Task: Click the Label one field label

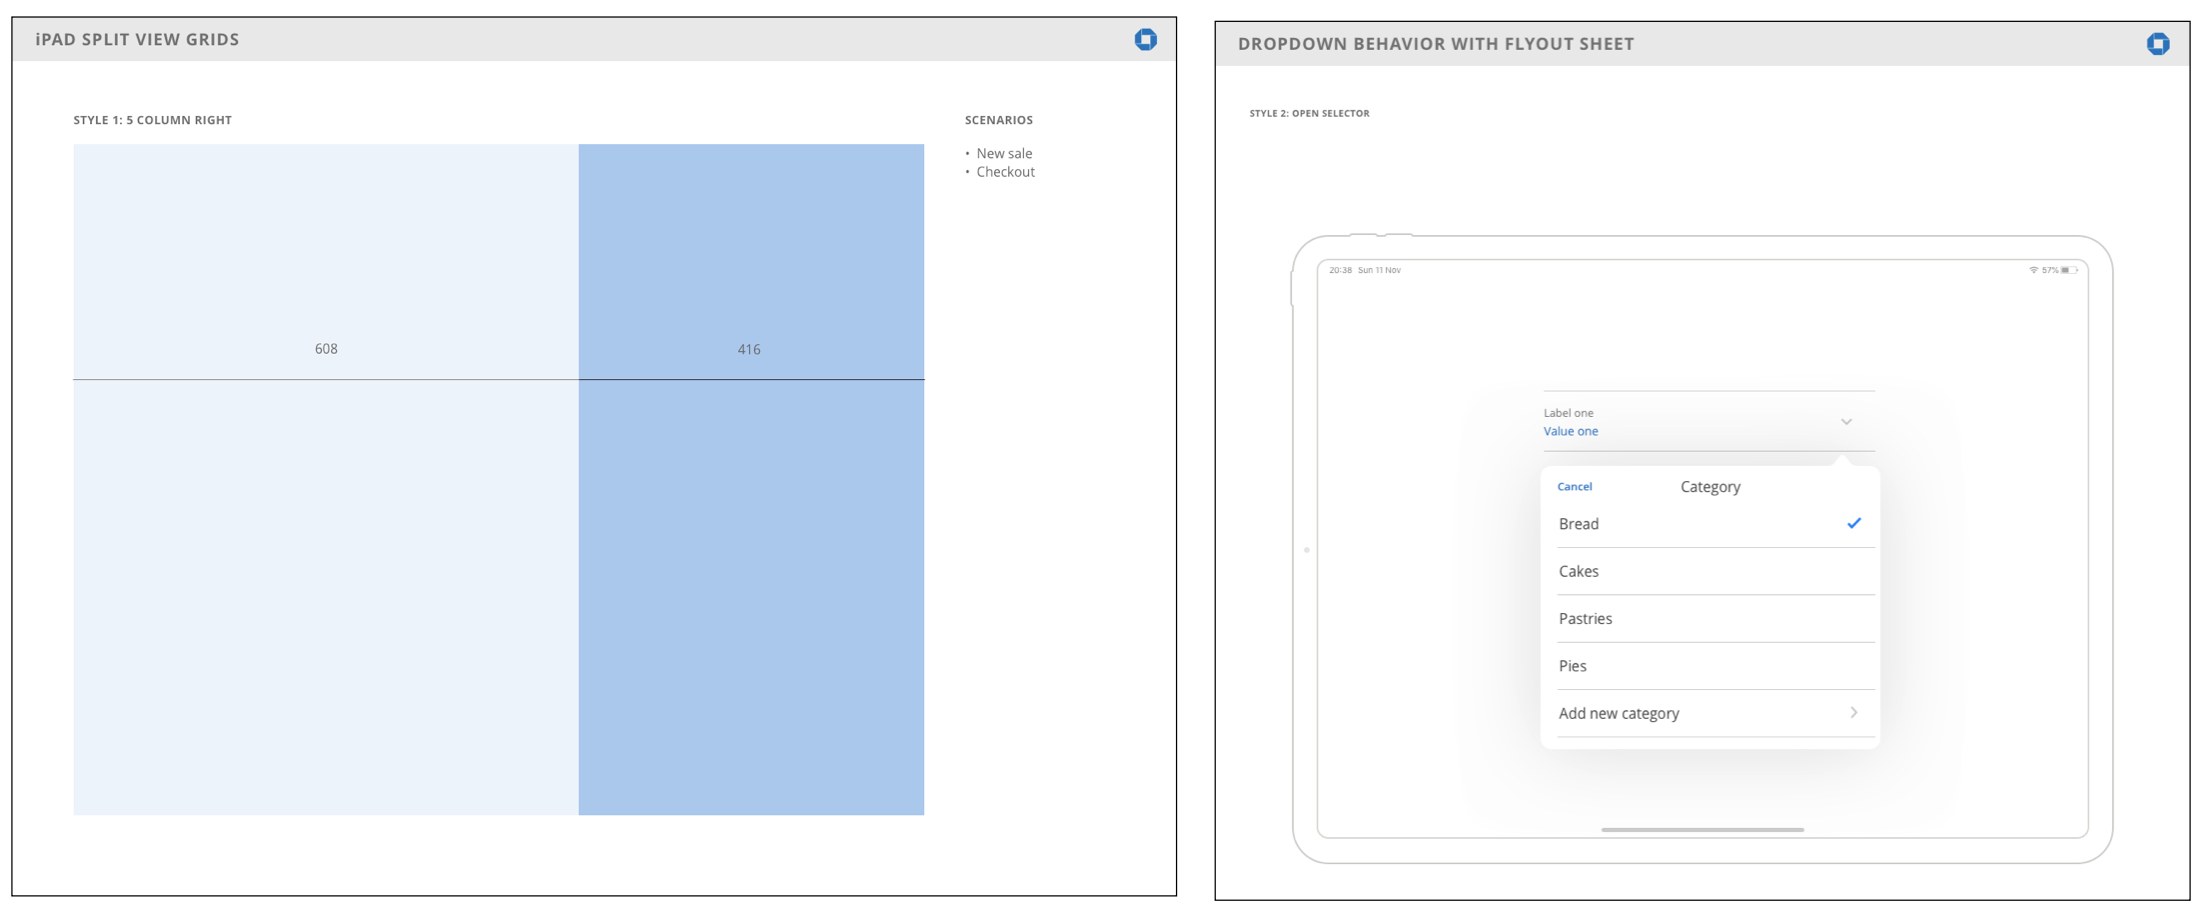Action: (x=1568, y=413)
